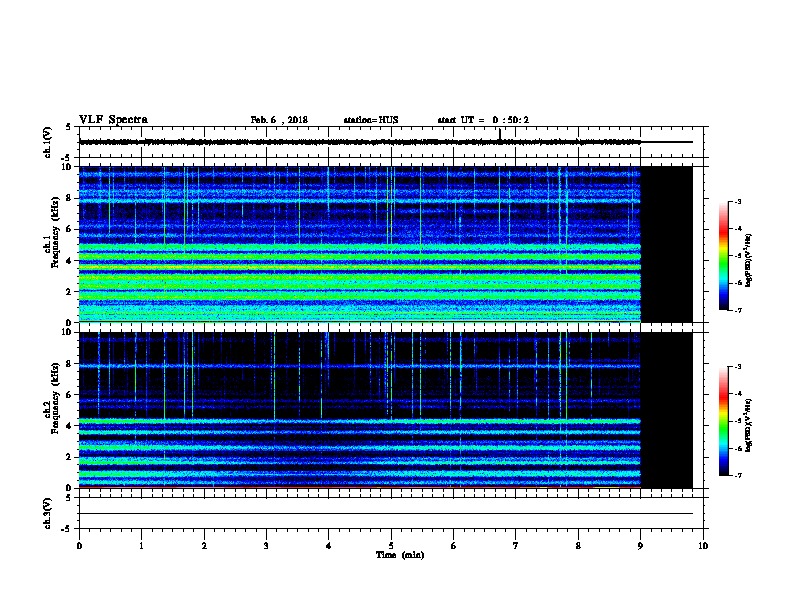Click the "5" minute tick on time axis
792x612 pixels.
point(391,545)
